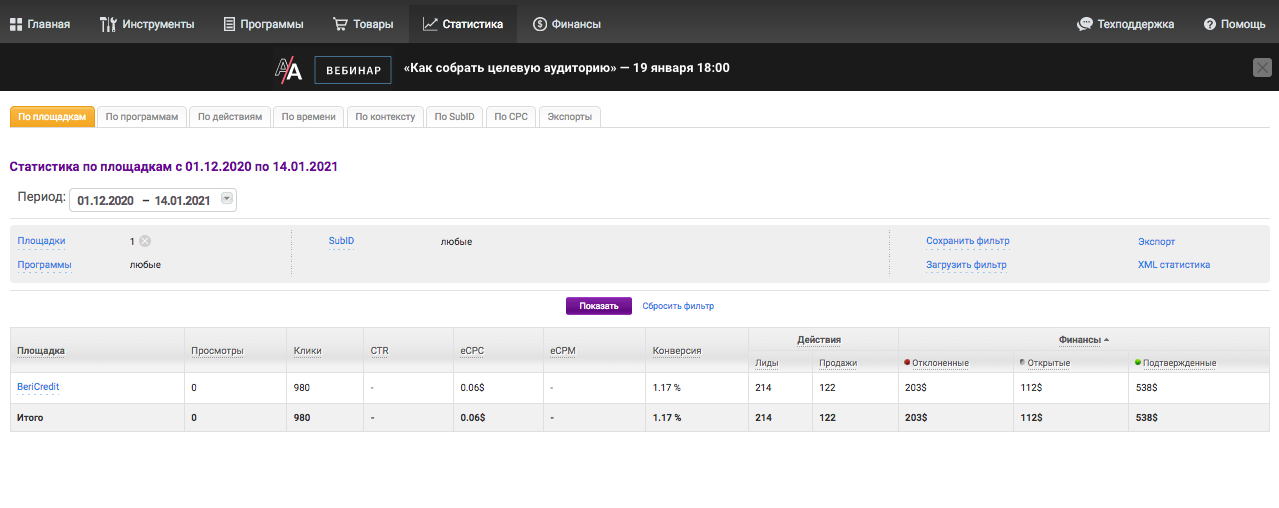Viewport: 1279px width, 508px height.
Task: Open the Программы filter
Action: [44, 265]
